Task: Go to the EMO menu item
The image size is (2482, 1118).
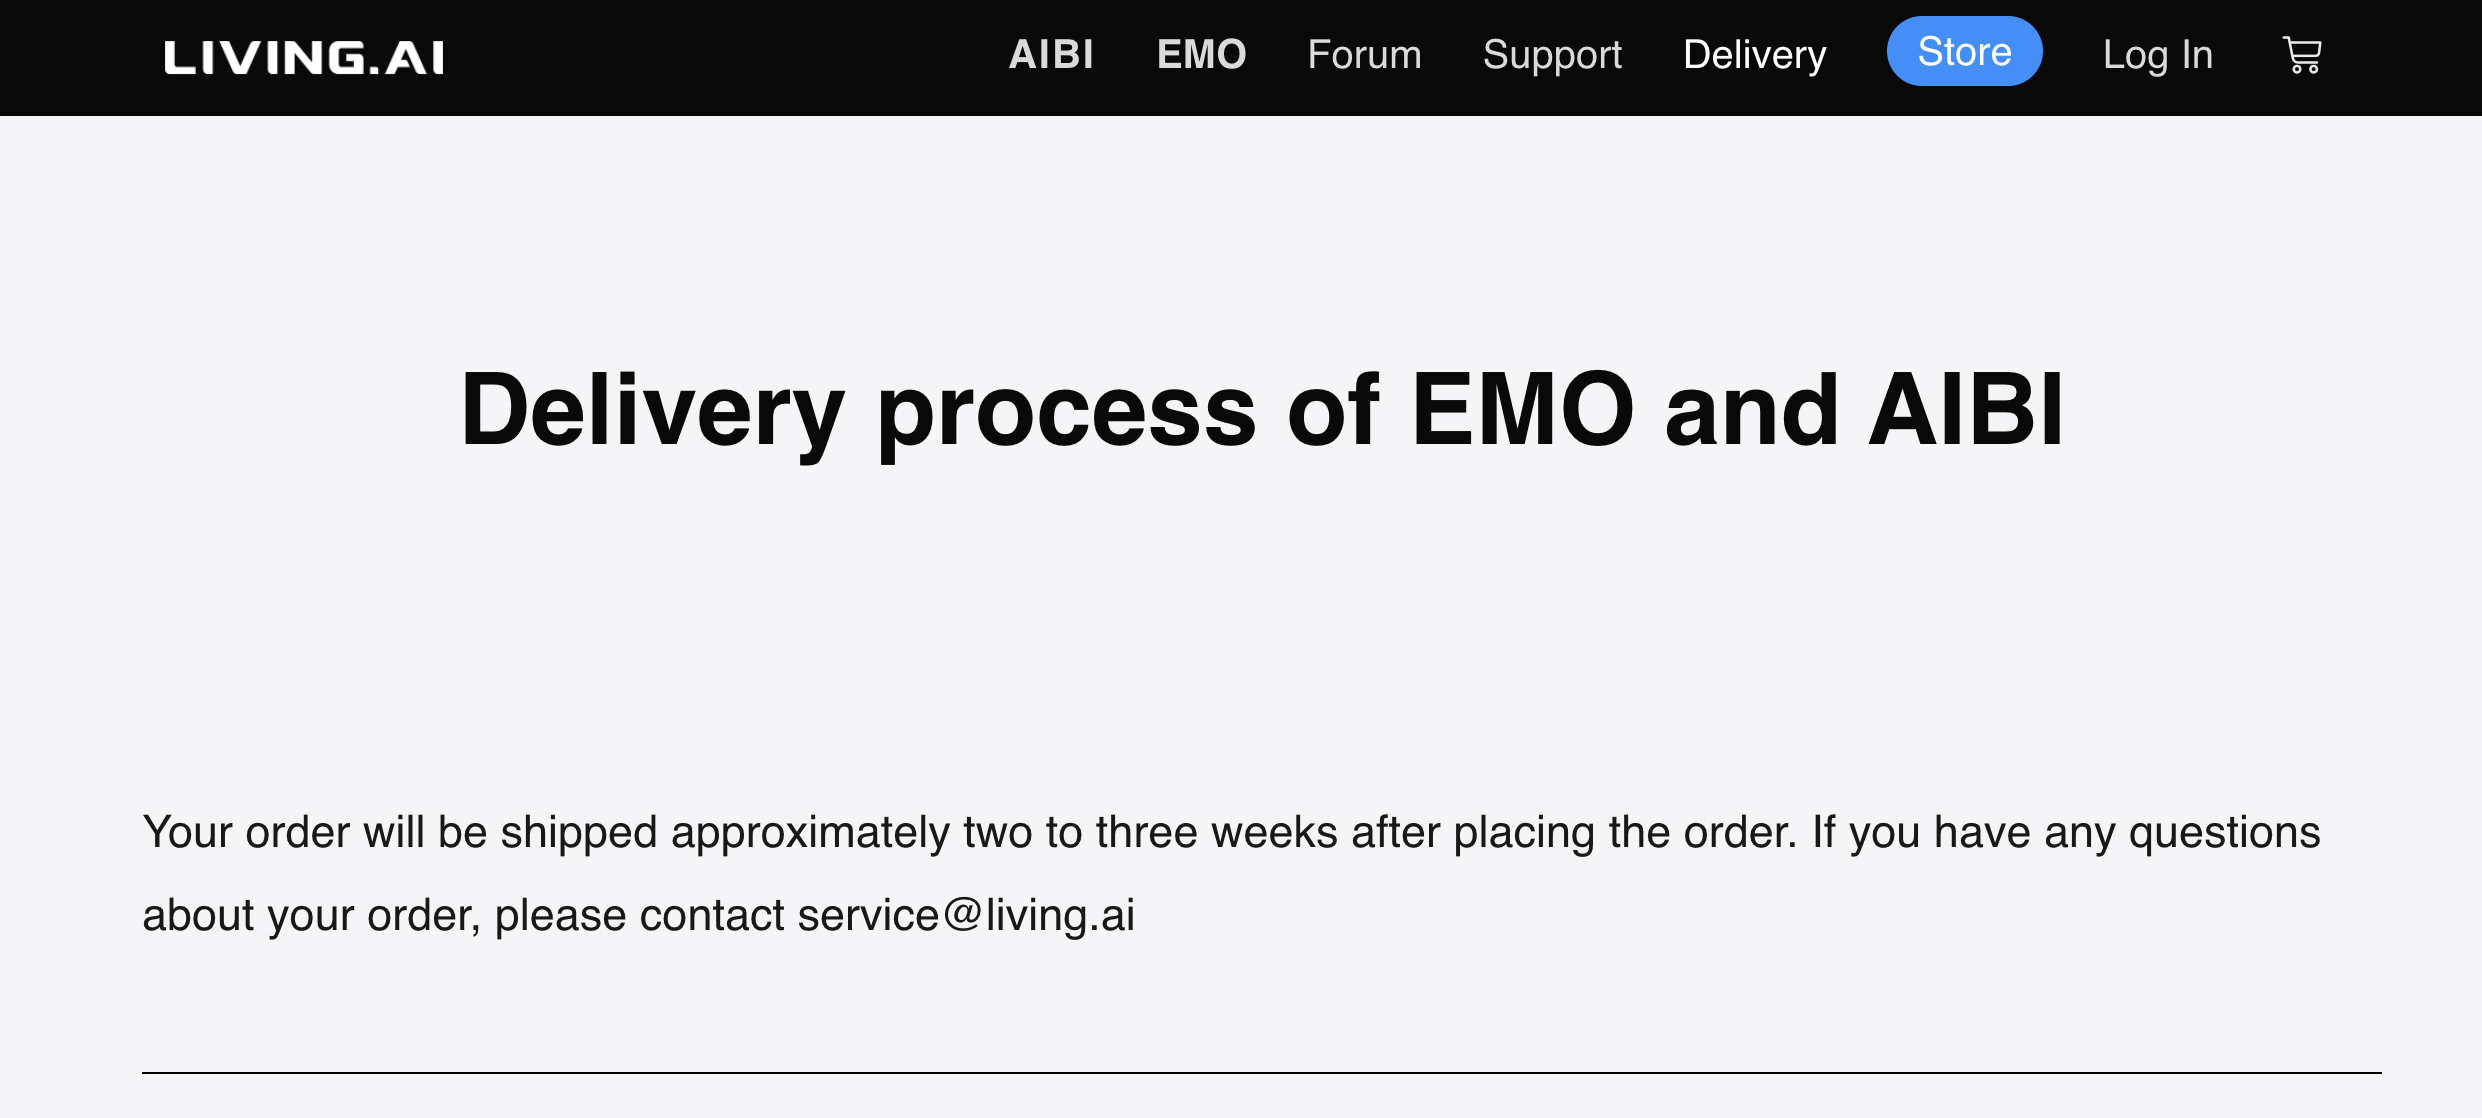Action: pyautogui.click(x=1201, y=55)
